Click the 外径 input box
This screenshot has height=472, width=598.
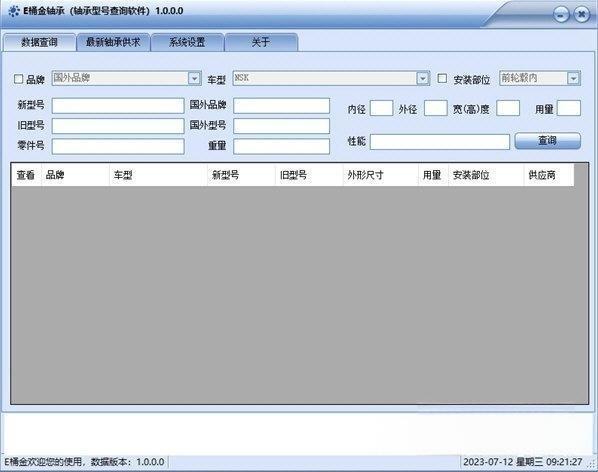click(x=436, y=108)
